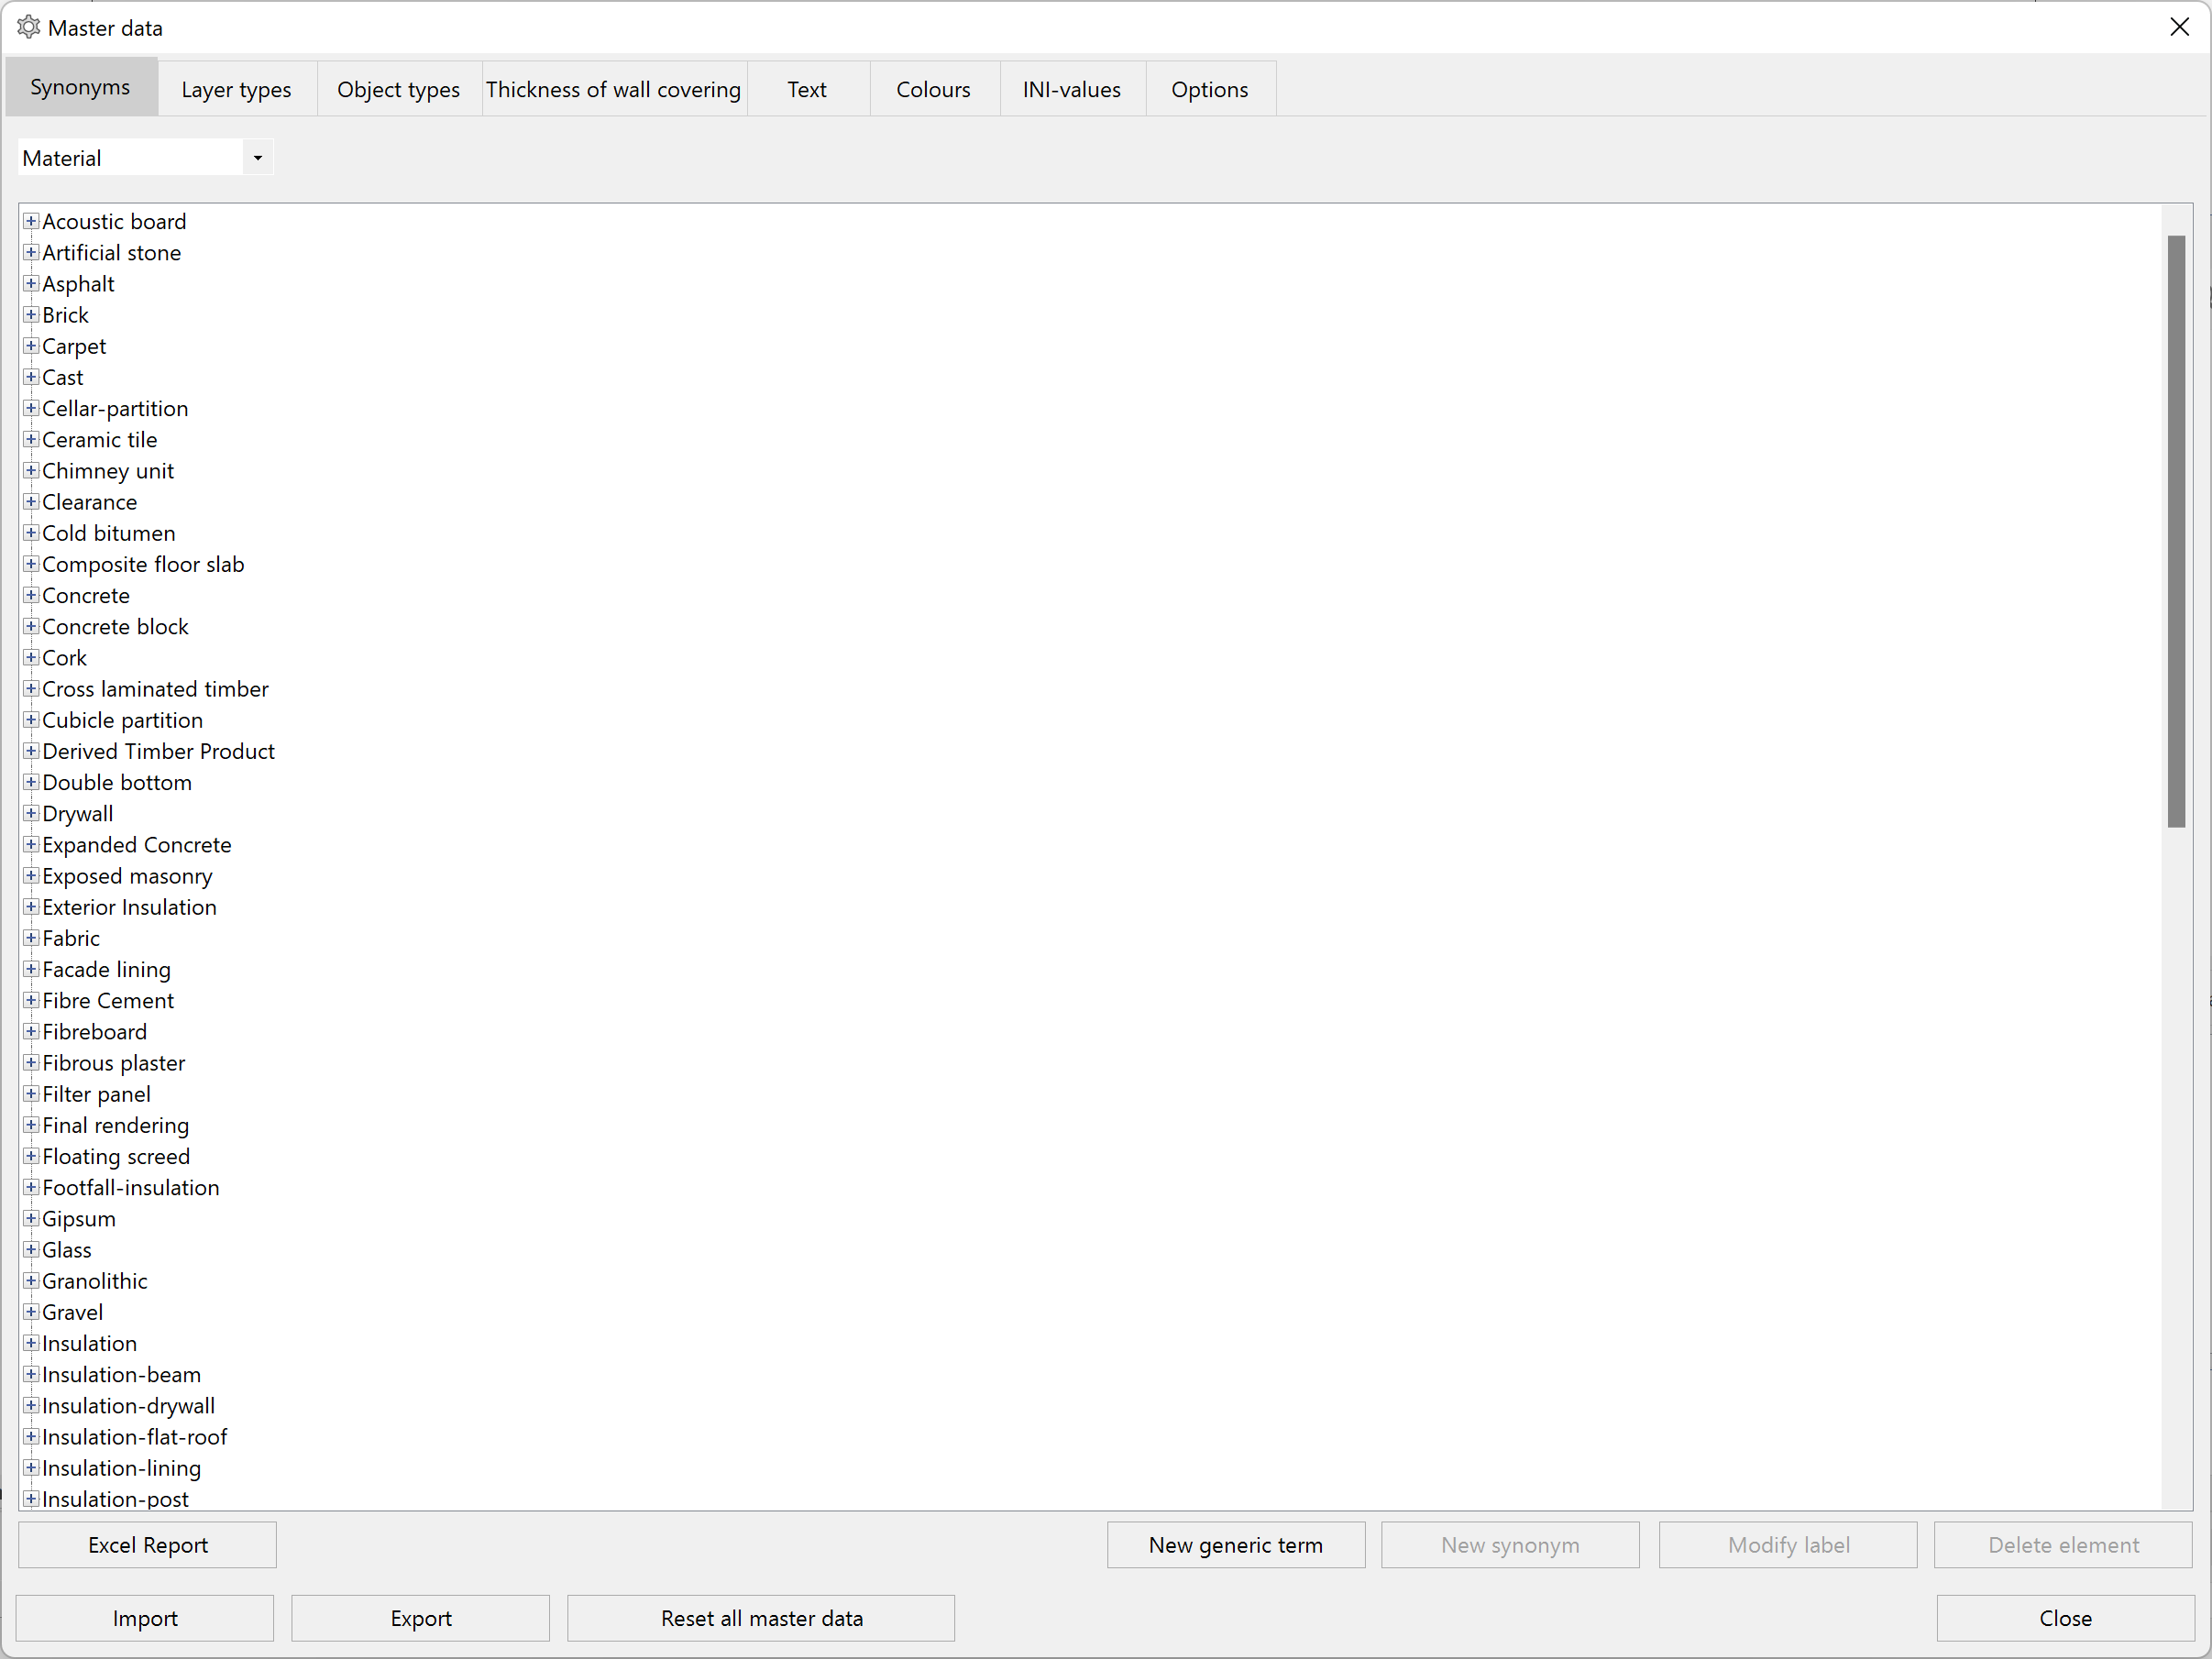The image size is (2212, 1659).
Task: Click the Reset all master data button
Action: pos(762,1615)
